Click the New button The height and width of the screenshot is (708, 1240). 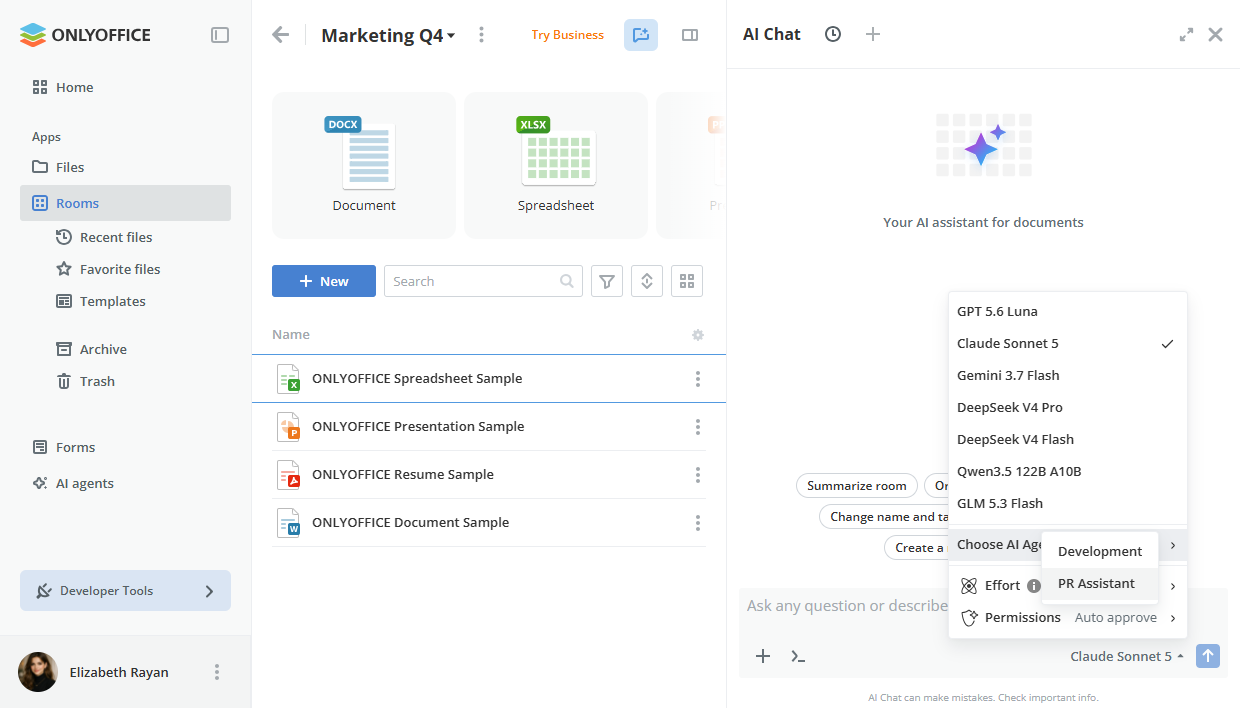[x=324, y=281]
